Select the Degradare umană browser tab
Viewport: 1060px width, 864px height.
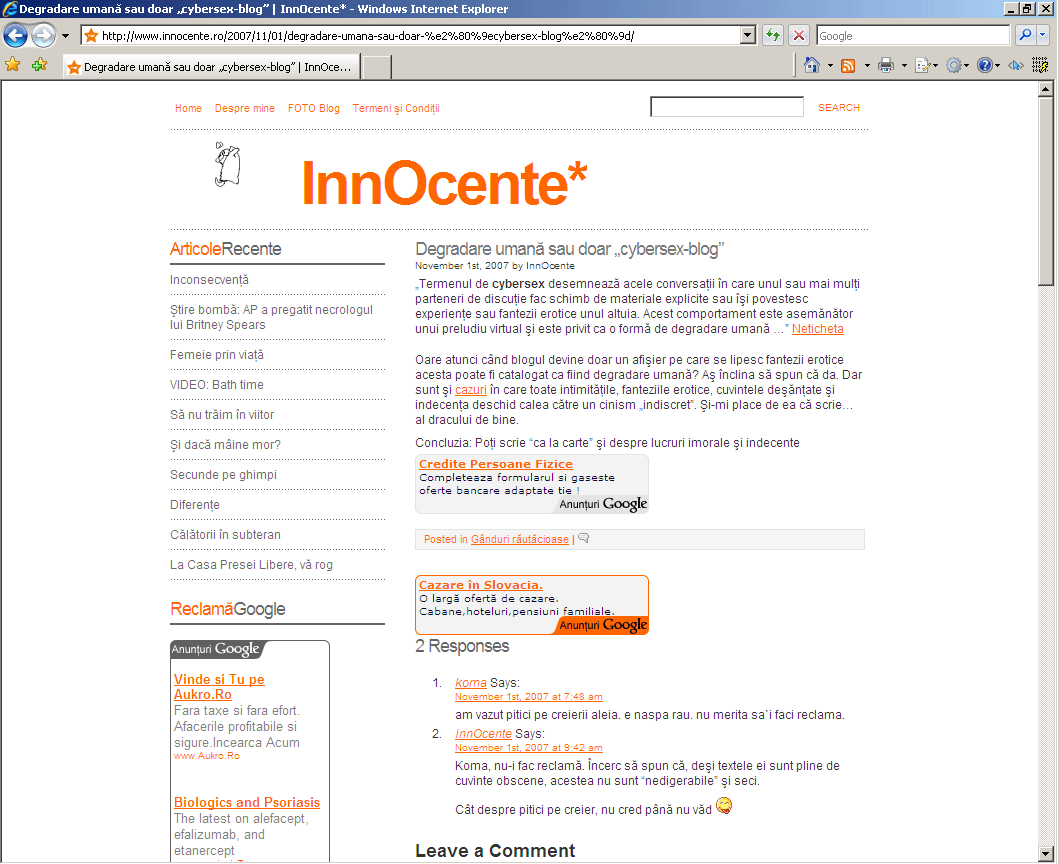pyautogui.click(x=210, y=67)
